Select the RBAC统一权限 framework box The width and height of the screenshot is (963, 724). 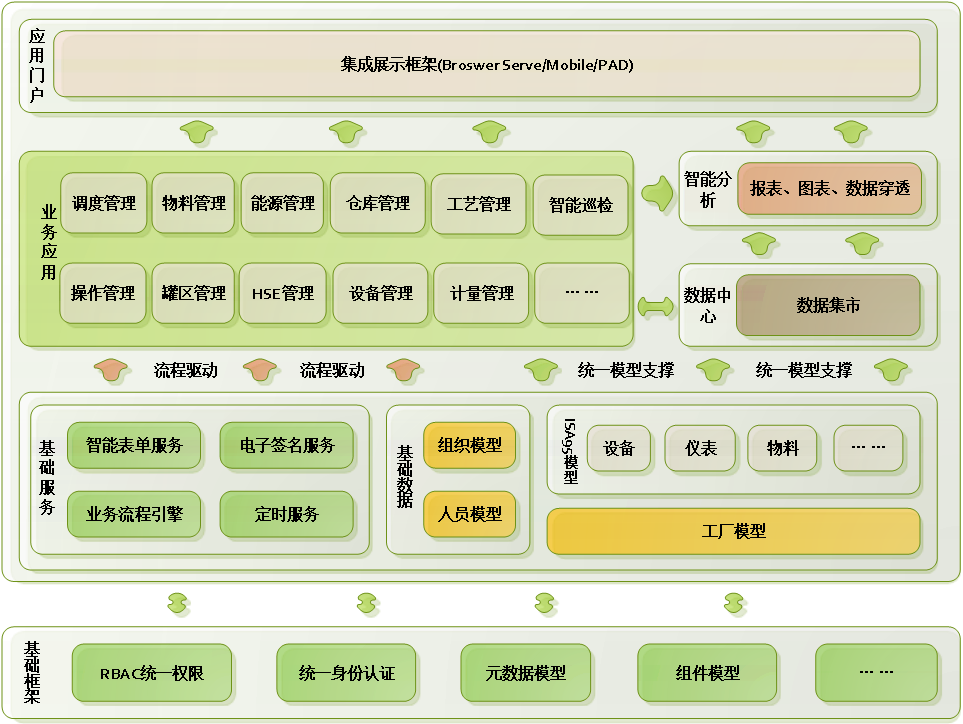[152, 673]
